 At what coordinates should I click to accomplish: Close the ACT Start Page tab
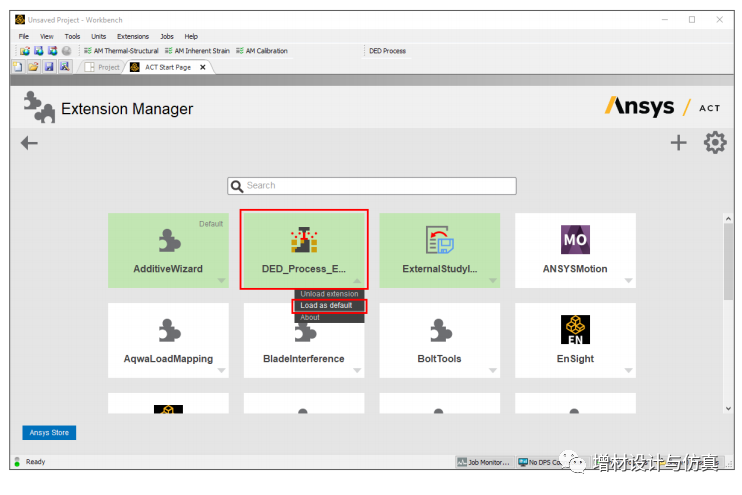coord(203,67)
